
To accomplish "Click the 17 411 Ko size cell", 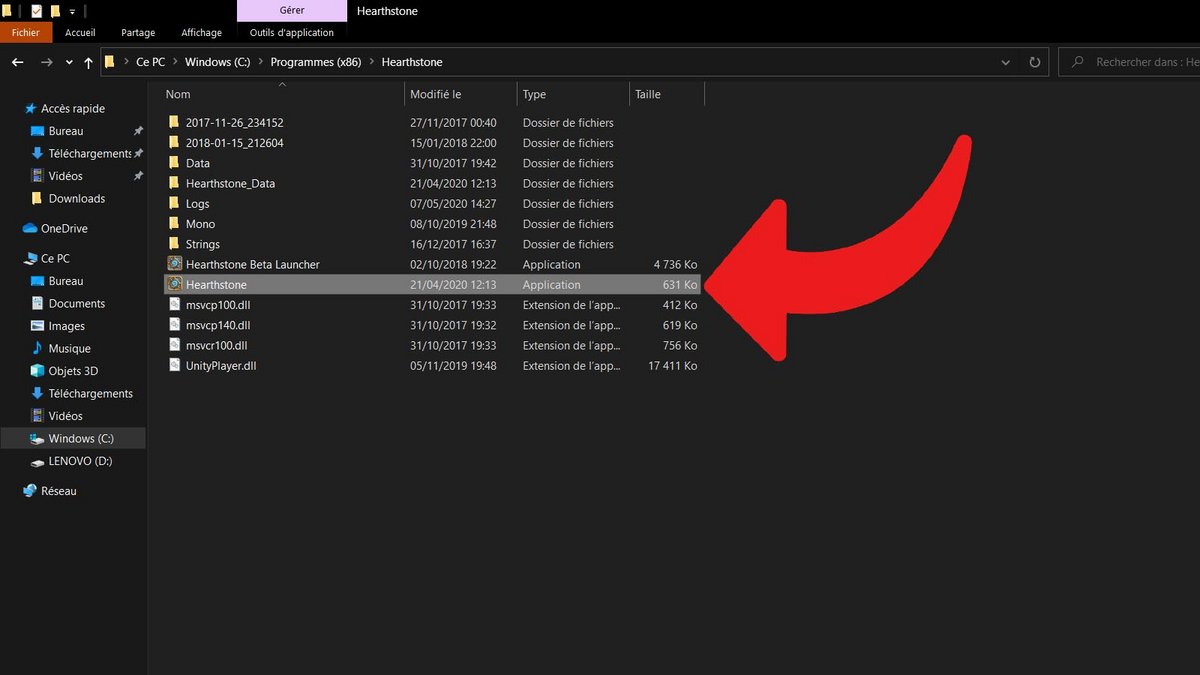I will 672,366.
